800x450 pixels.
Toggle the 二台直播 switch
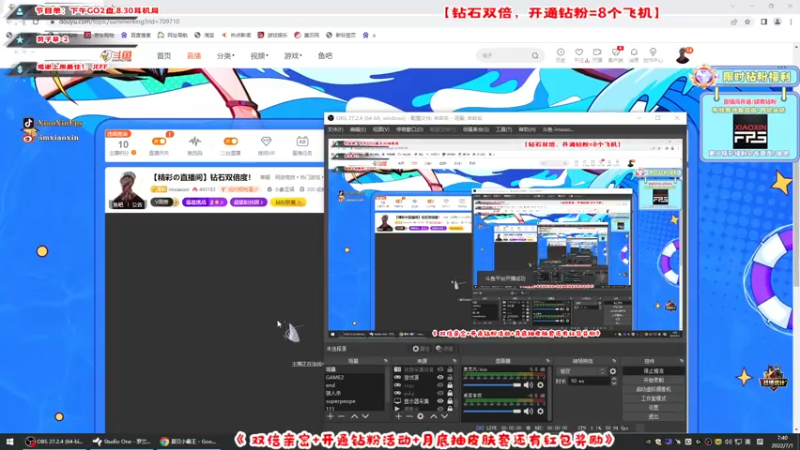(231, 141)
